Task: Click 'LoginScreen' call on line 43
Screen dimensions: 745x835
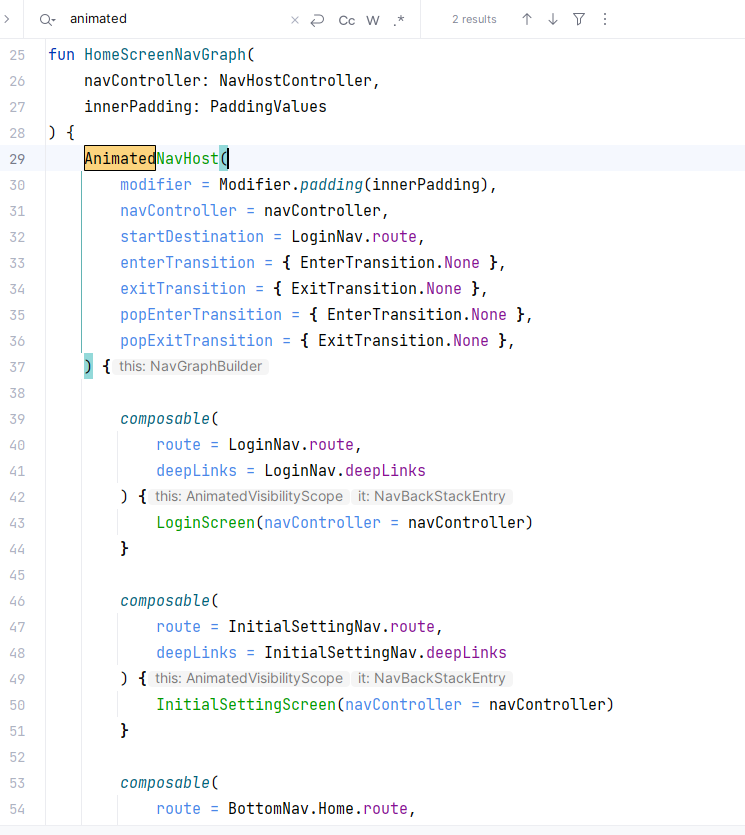Action: coord(206,522)
